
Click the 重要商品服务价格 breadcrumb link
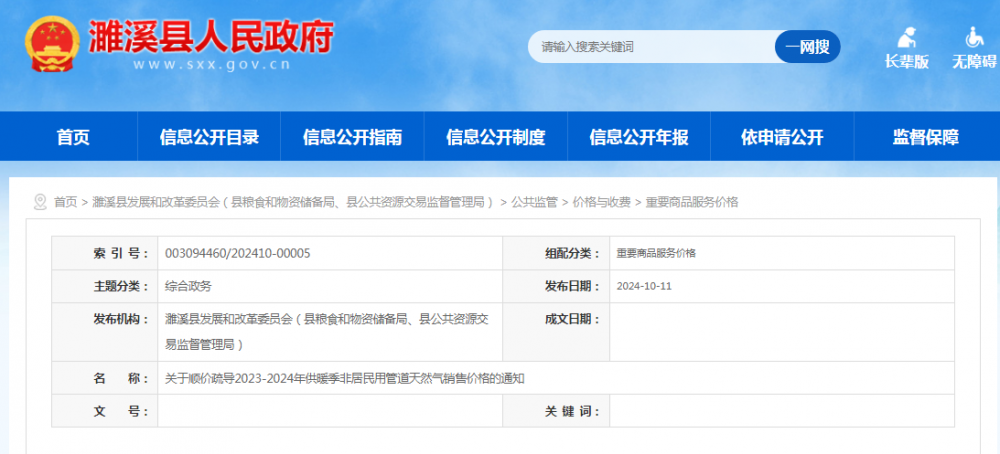(692, 202)
